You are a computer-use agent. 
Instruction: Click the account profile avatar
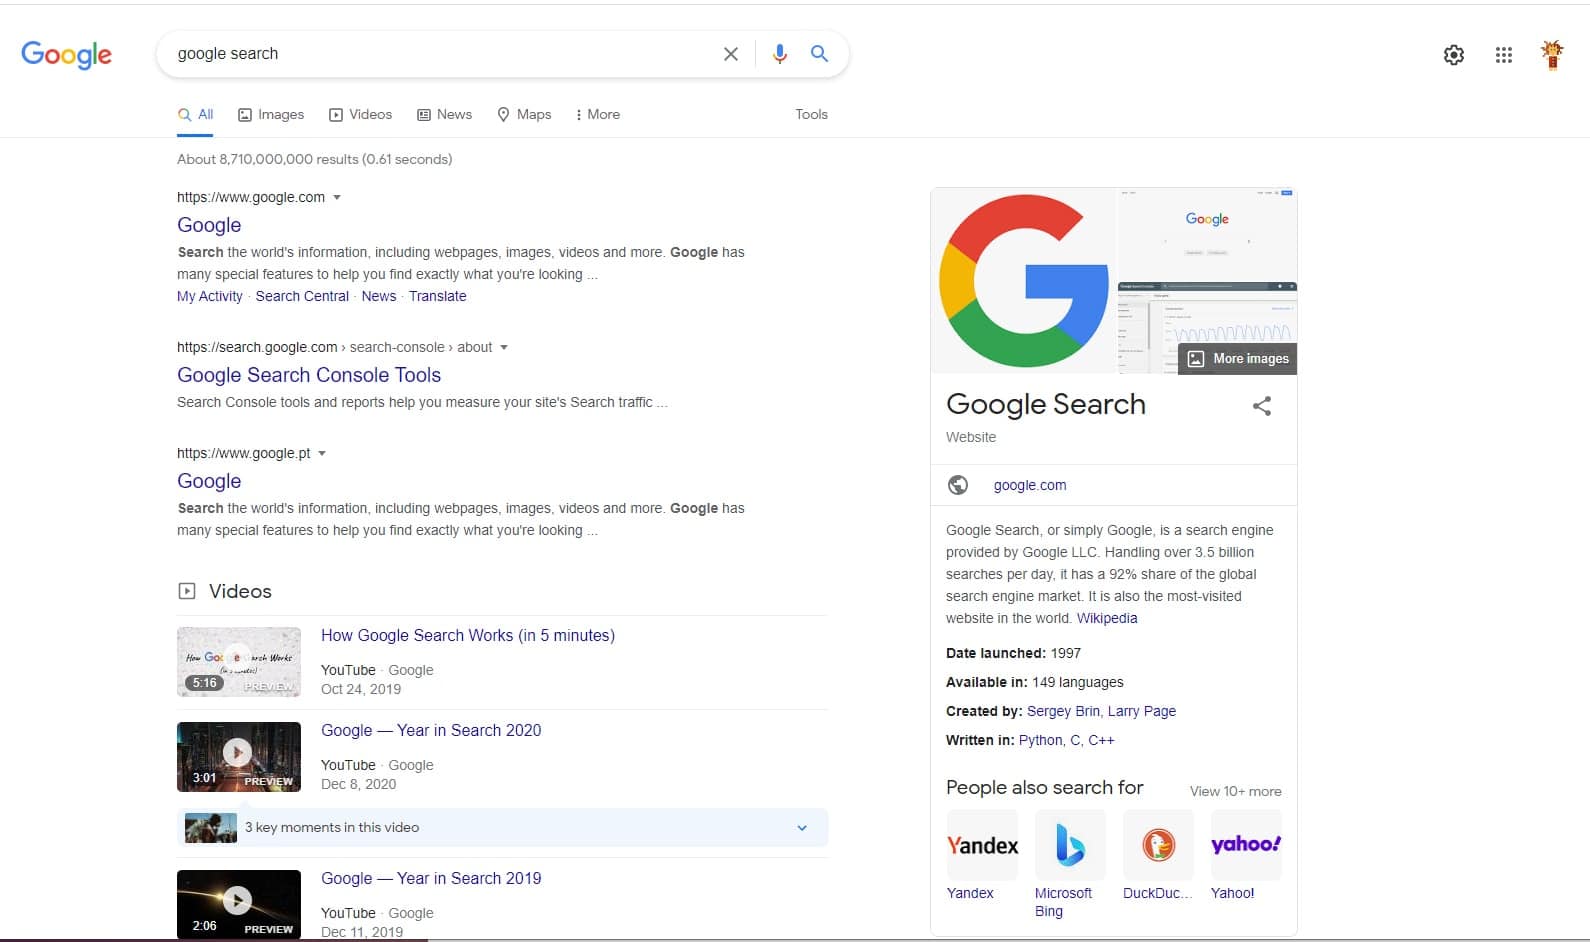click(x=1552, y=55)
